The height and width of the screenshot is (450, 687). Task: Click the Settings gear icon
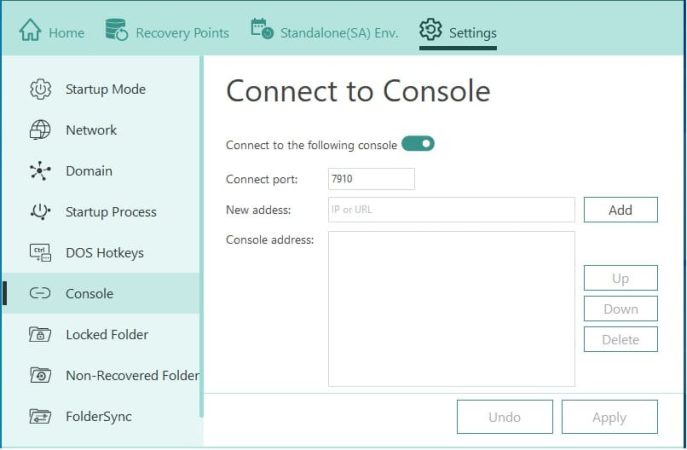pyautogui.click(x=431, y=30)
